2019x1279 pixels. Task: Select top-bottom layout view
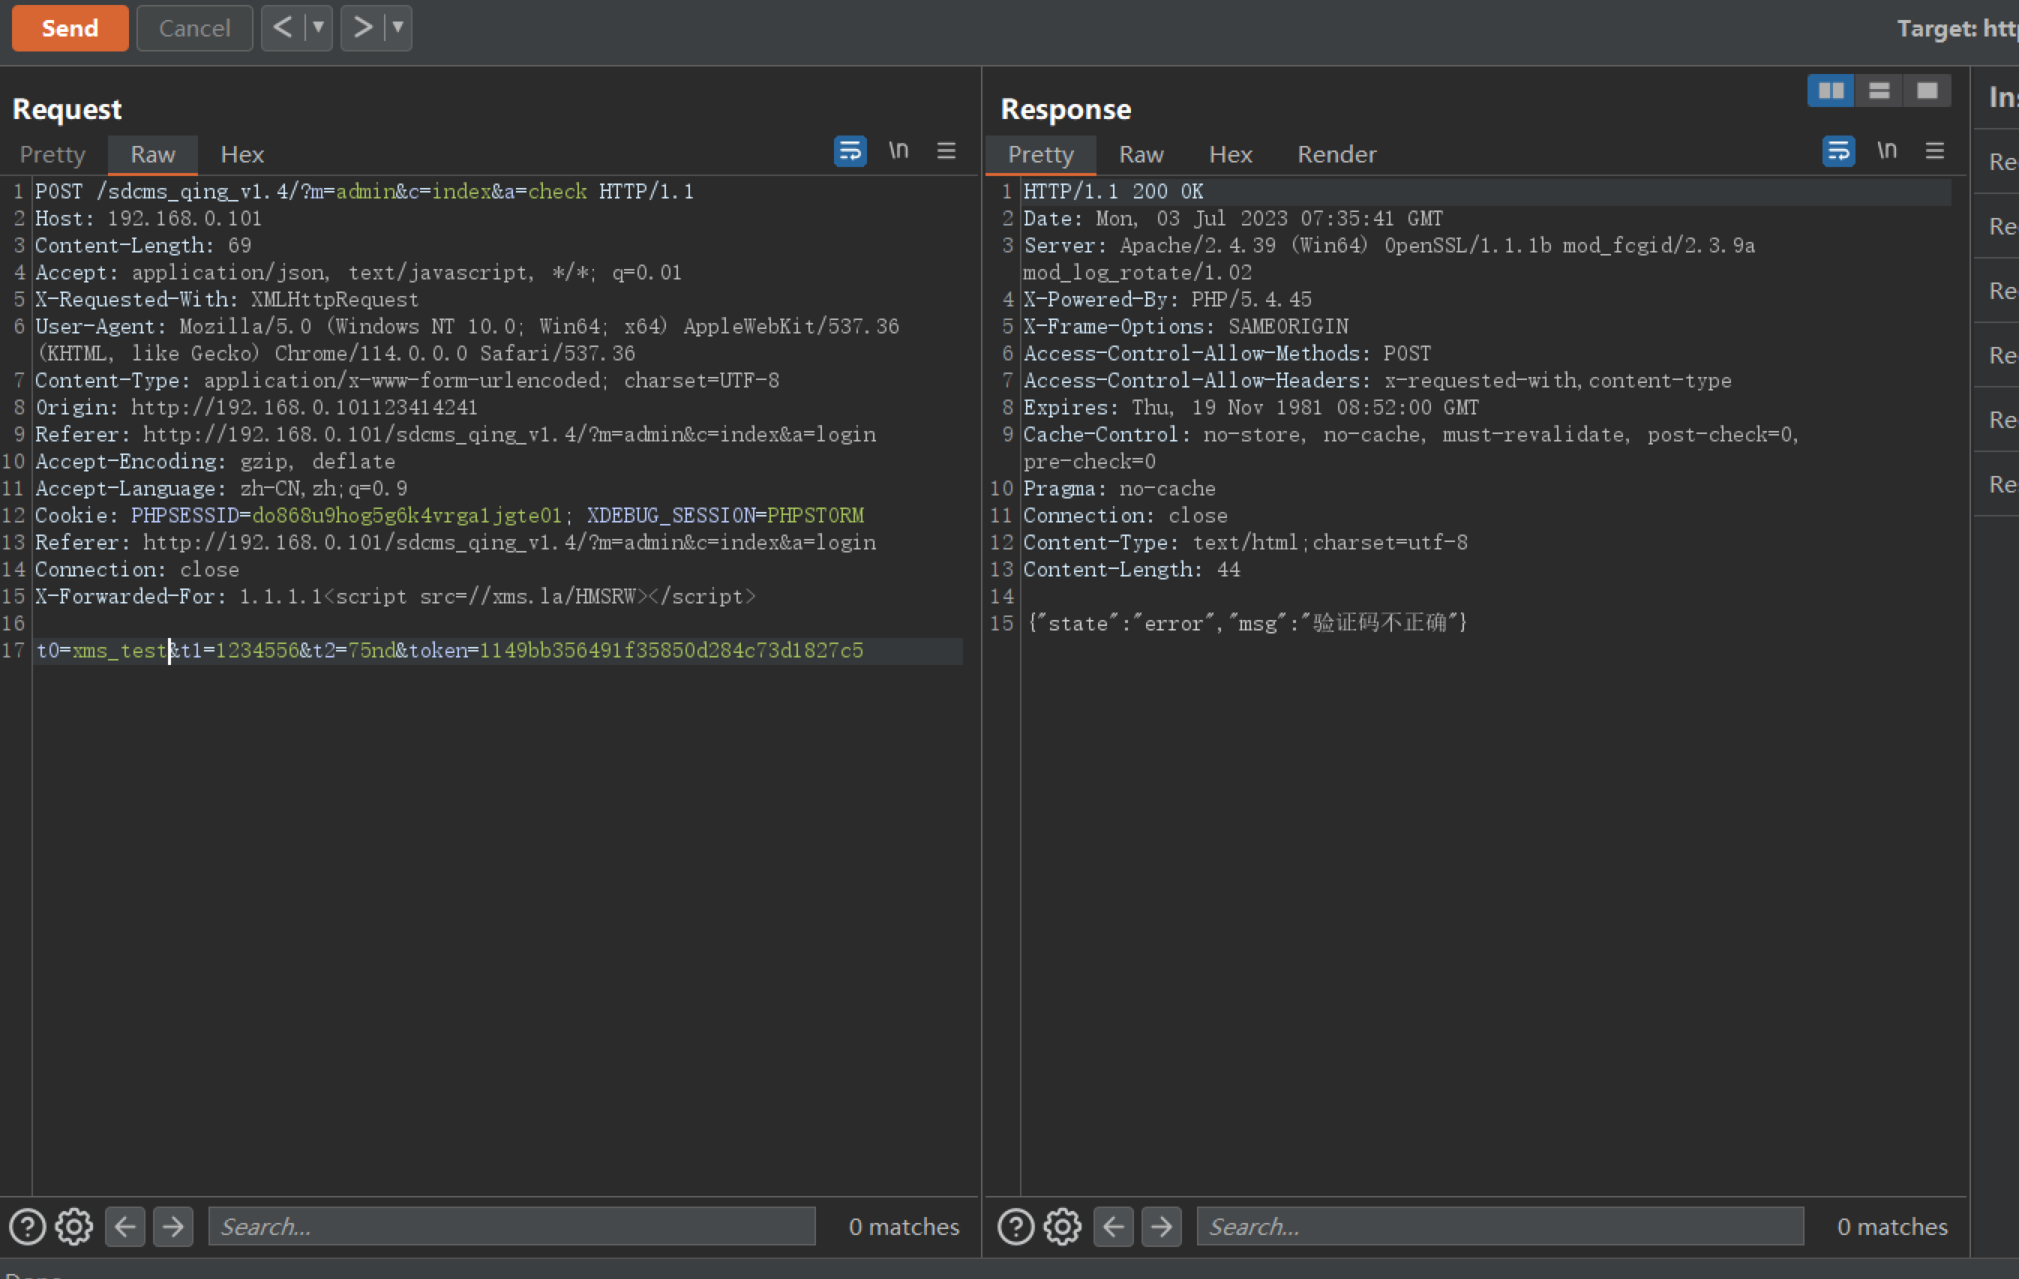pyautogui.click(x=1879, y=91)
